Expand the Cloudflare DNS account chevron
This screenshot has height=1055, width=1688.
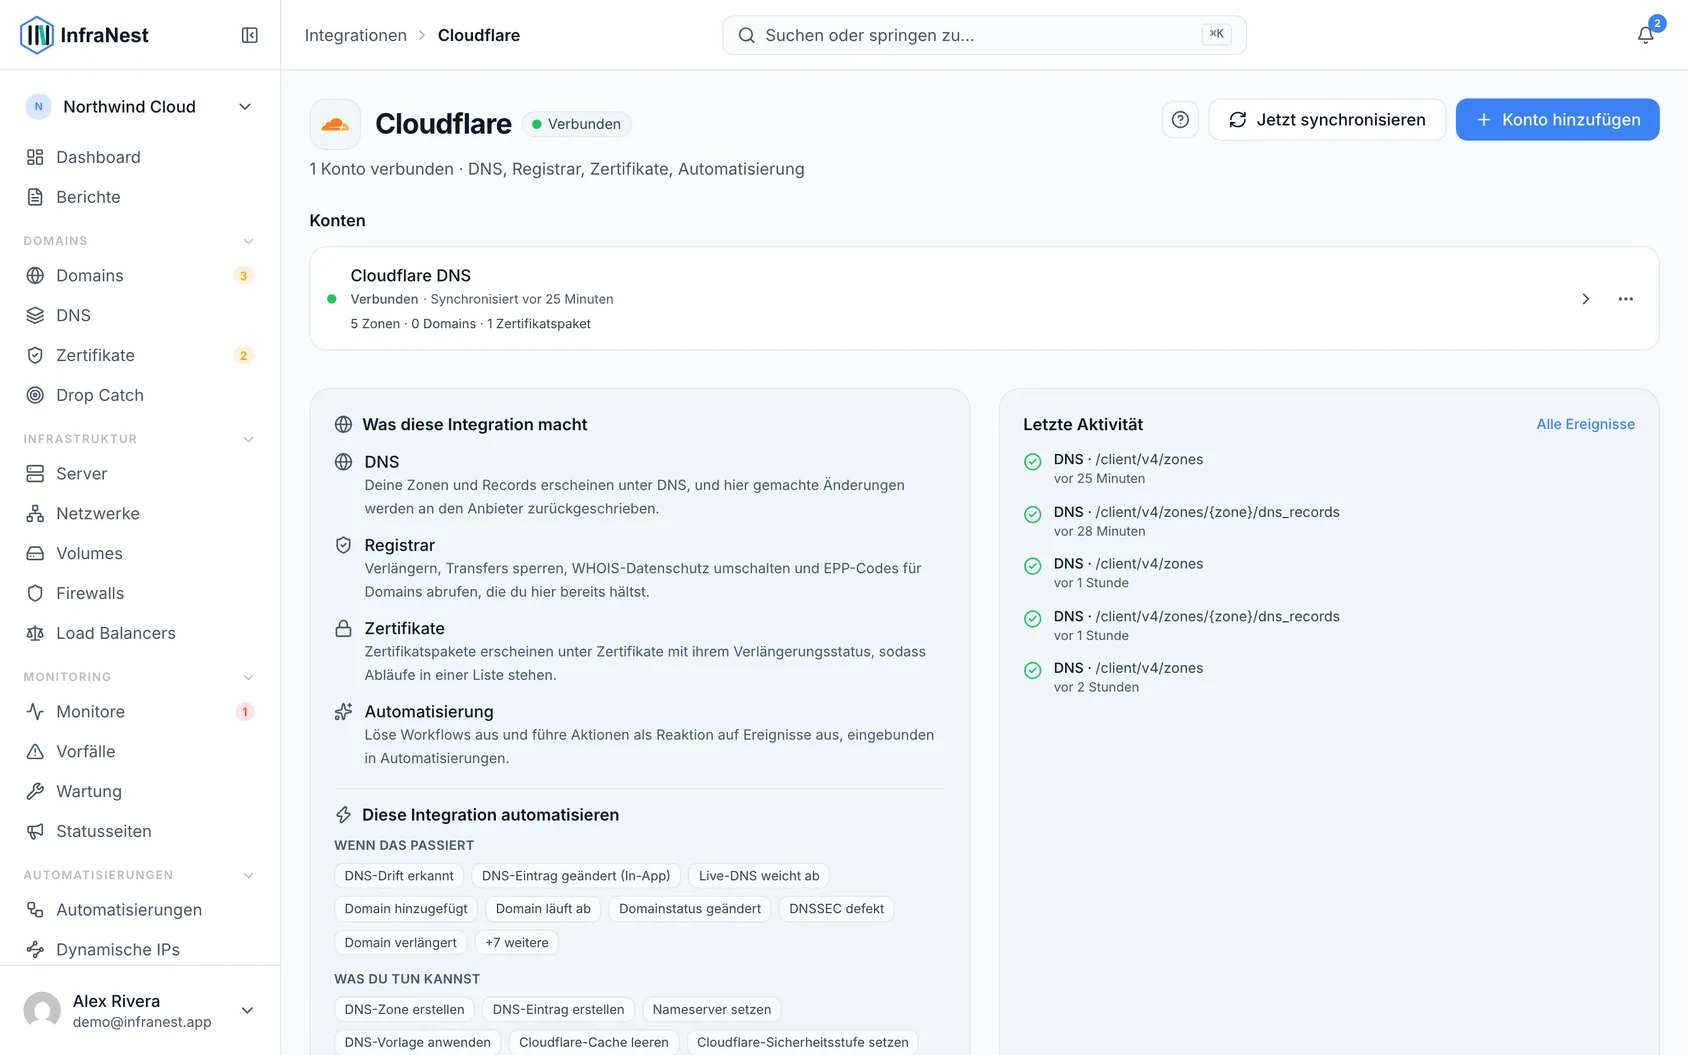click(1585, 299)
